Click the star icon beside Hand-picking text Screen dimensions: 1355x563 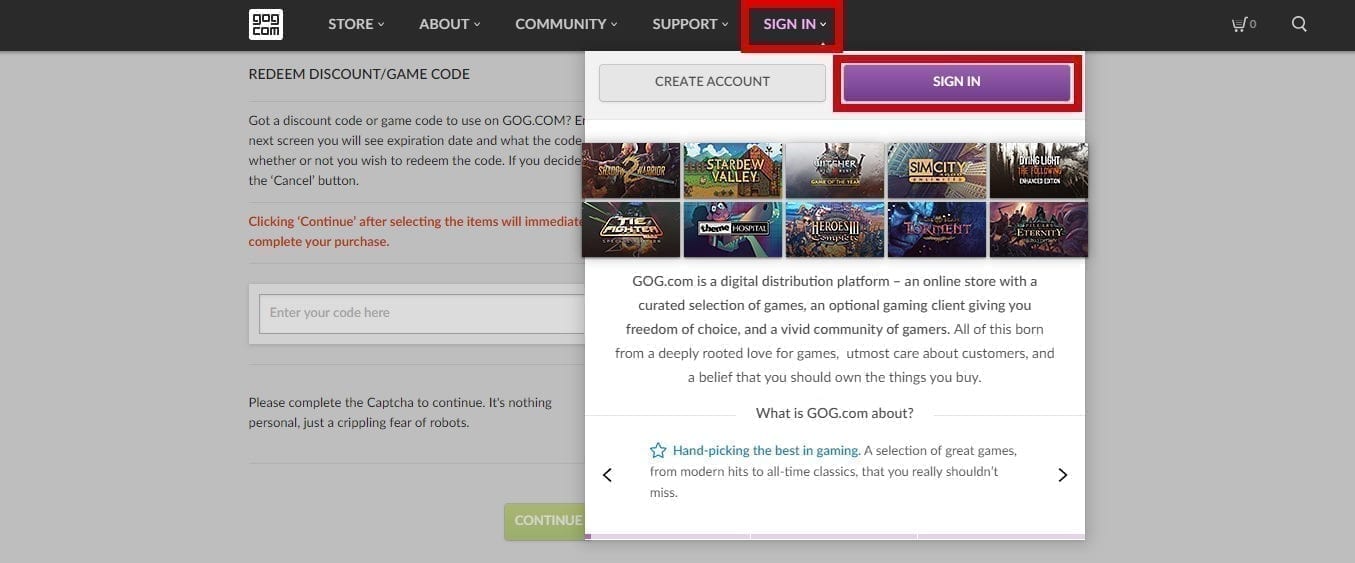click(658, 450)
